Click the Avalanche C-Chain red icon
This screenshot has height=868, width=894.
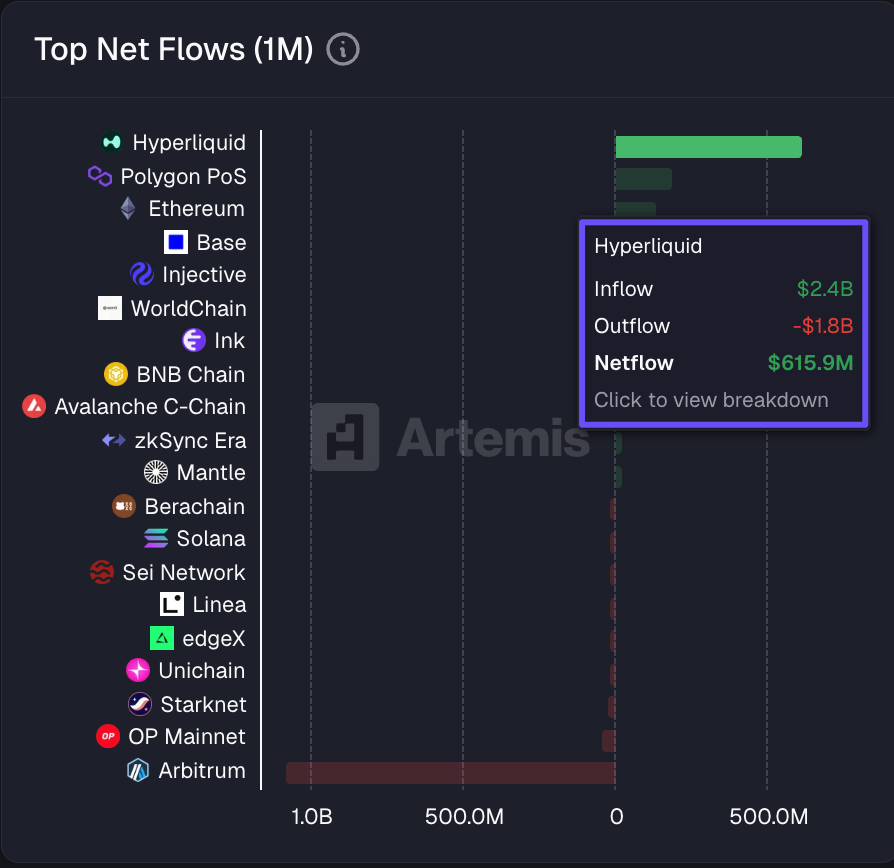(34, 407)
